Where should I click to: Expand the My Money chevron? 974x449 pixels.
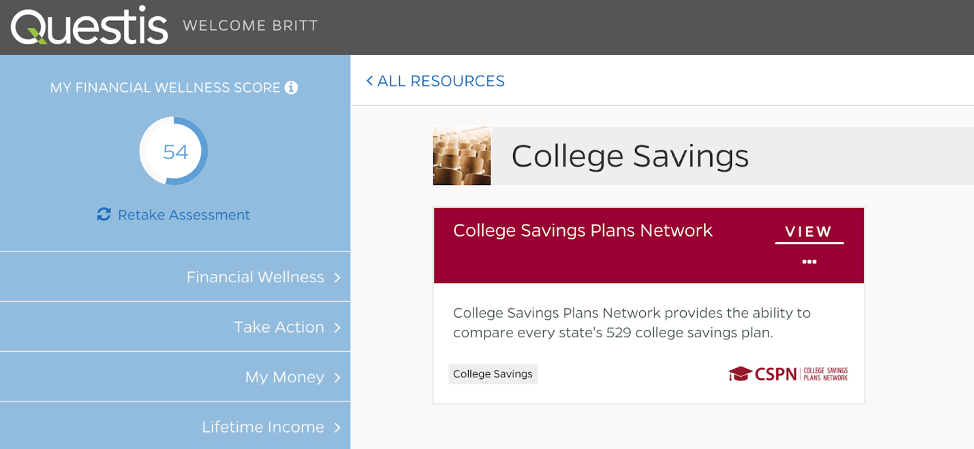(338, 377)
